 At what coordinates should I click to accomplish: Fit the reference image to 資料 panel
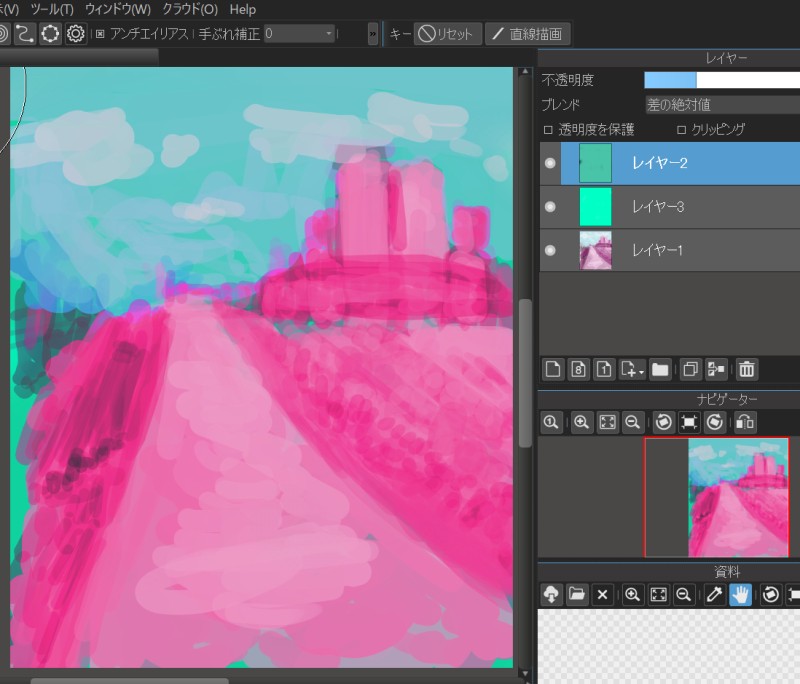[659, 595]
